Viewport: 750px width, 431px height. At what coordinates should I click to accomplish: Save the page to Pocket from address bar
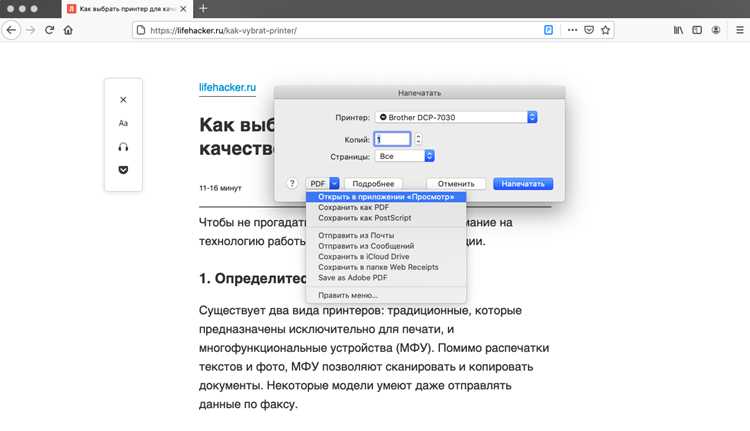(589, 30)
